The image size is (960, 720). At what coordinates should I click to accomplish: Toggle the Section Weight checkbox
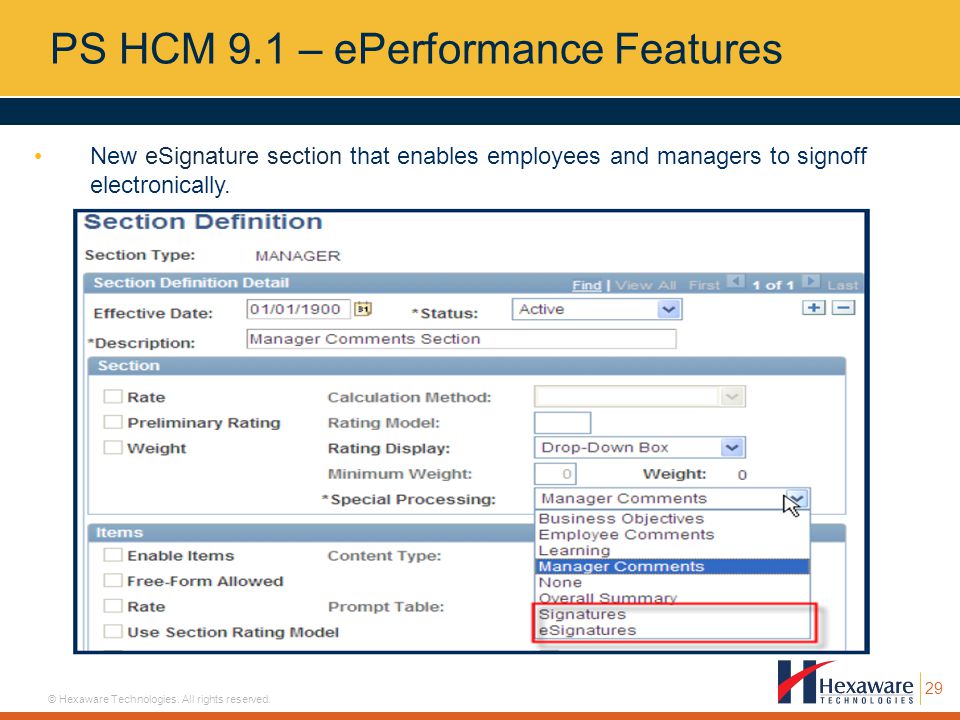pyautogui.click(x=113, y=448)
